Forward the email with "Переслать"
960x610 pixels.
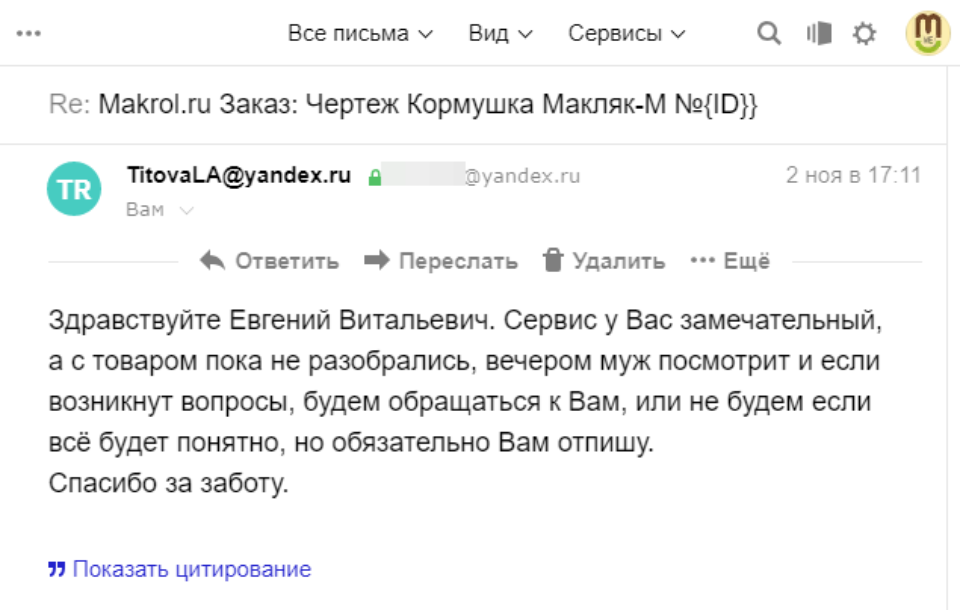coord(441,262)
